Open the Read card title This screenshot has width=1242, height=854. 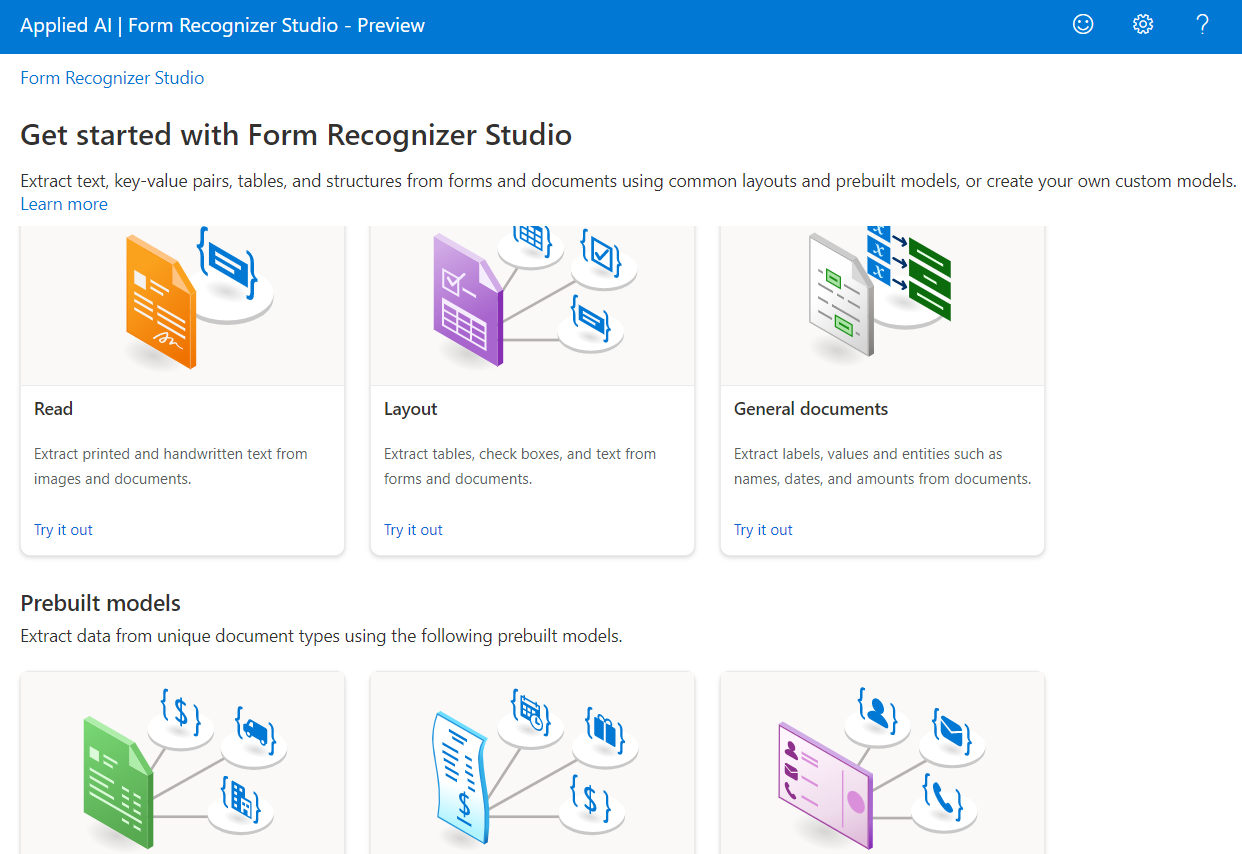[53, 409]
